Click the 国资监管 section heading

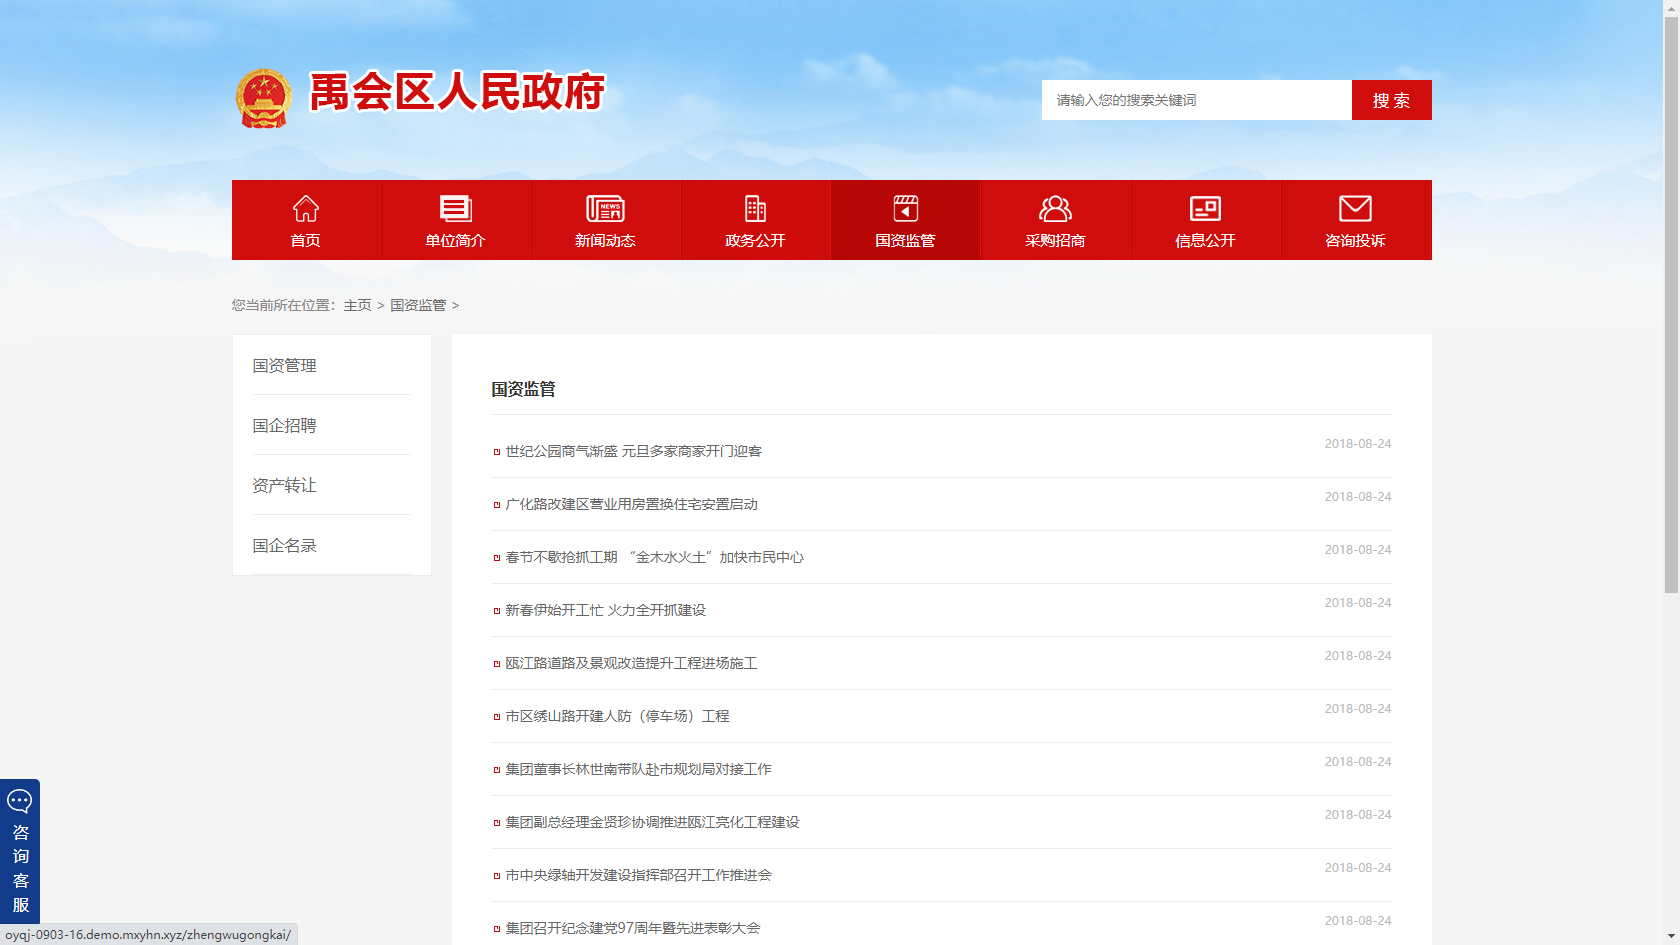[523, 389]
